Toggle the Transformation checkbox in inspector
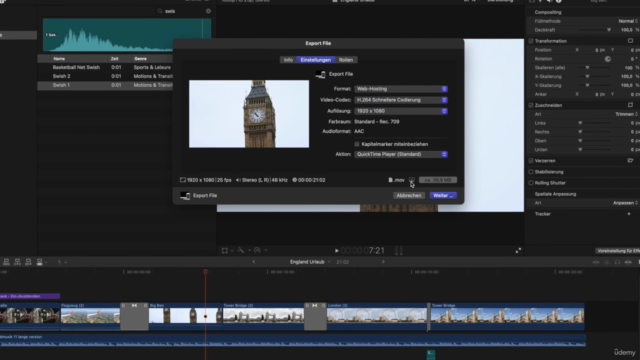This screenshot has height=360, width=640. tap(531, 41)
